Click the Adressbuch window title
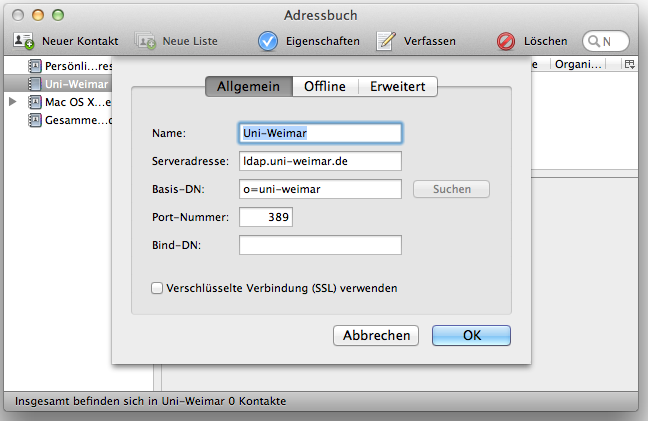This screenshot has width=648, height=421. click(x=321, y=15)
